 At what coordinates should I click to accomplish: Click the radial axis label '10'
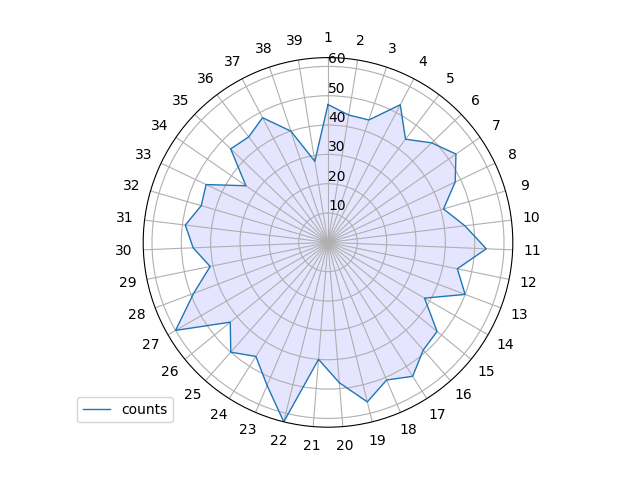pos(337,205)
